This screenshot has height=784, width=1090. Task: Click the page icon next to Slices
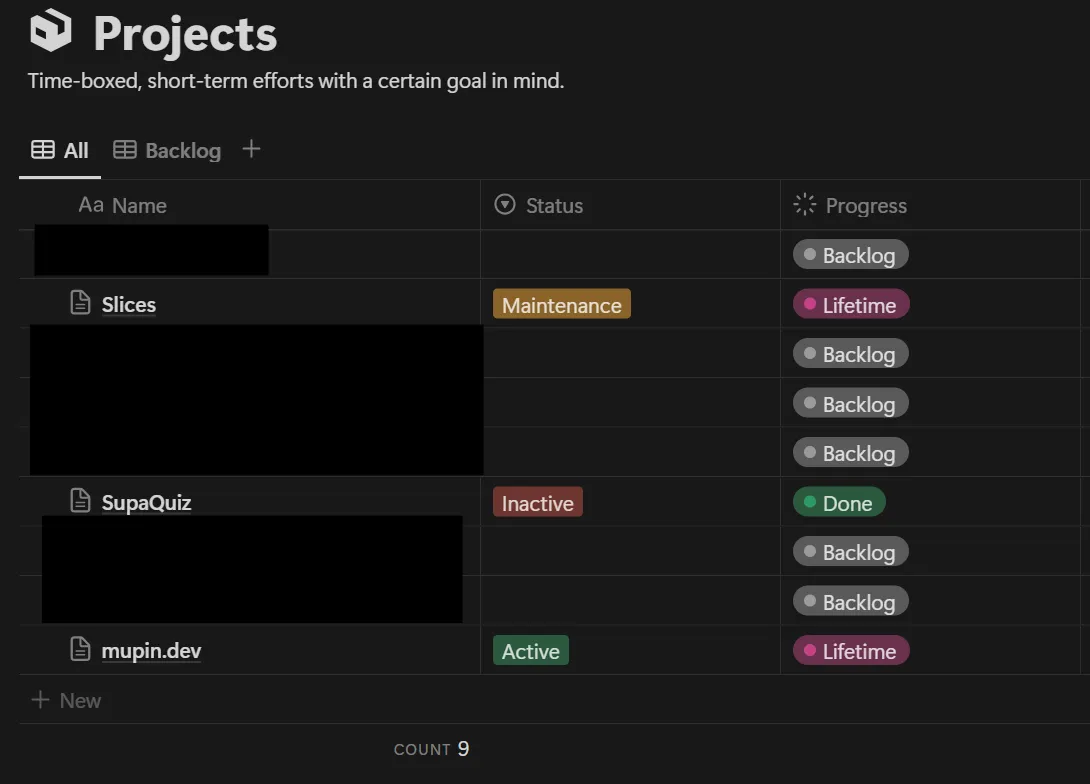(x=81, y=303)
